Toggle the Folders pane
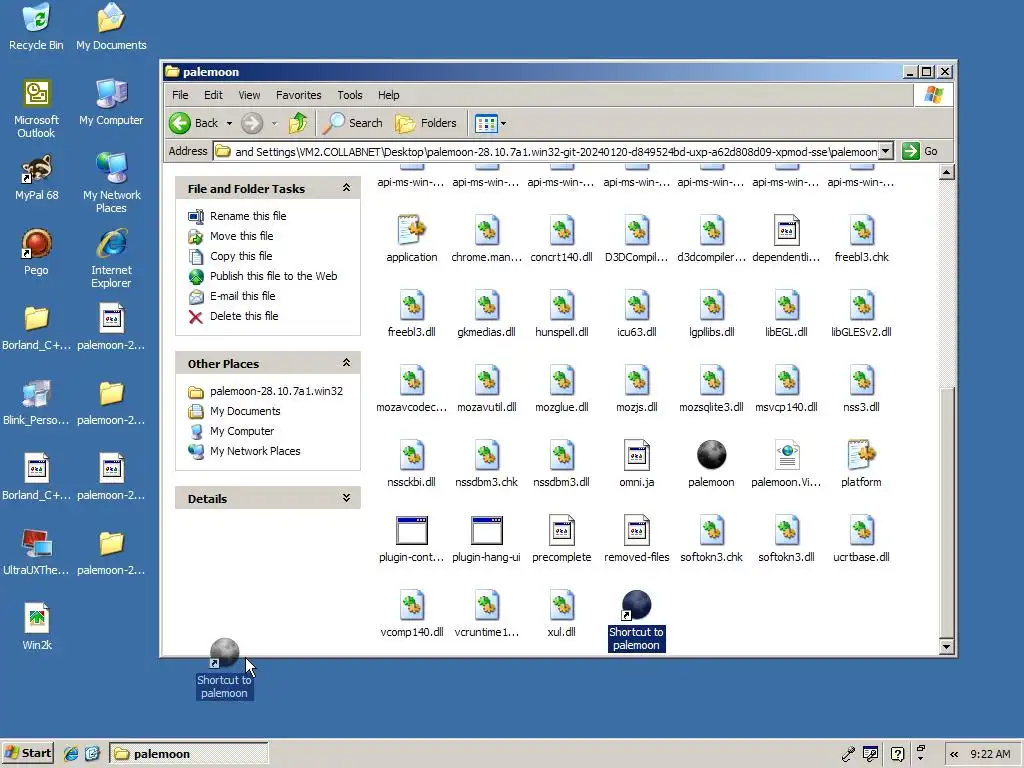 pos(426,123)
